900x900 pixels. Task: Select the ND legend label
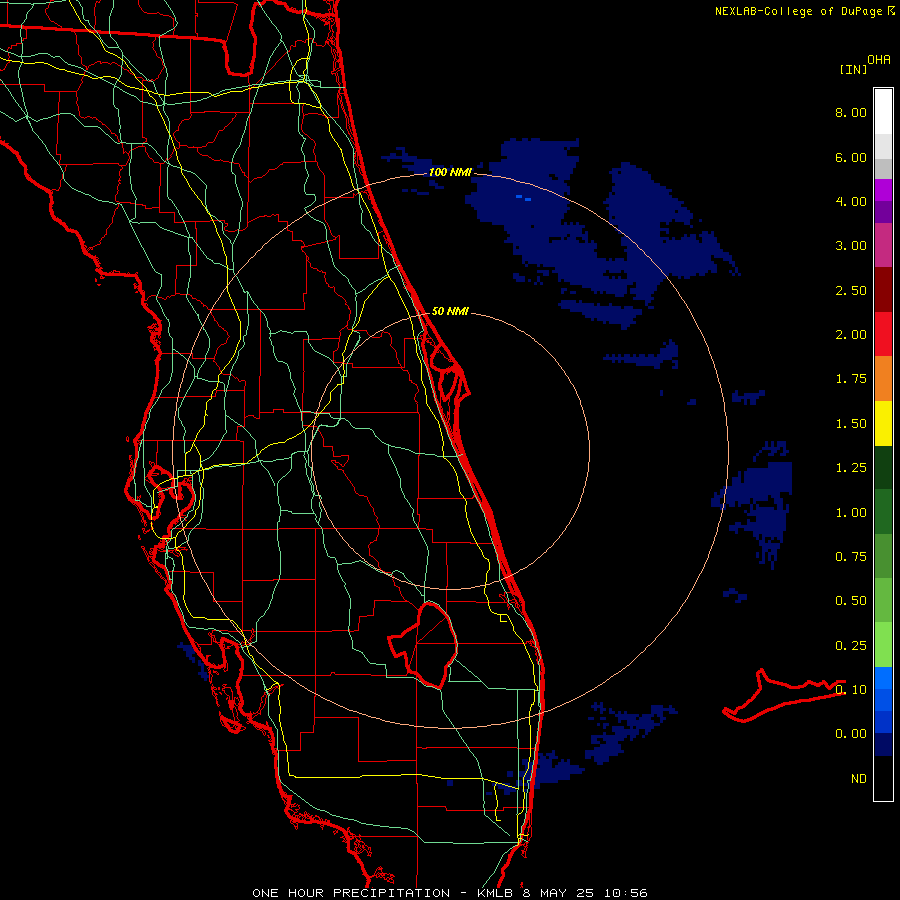859,779
